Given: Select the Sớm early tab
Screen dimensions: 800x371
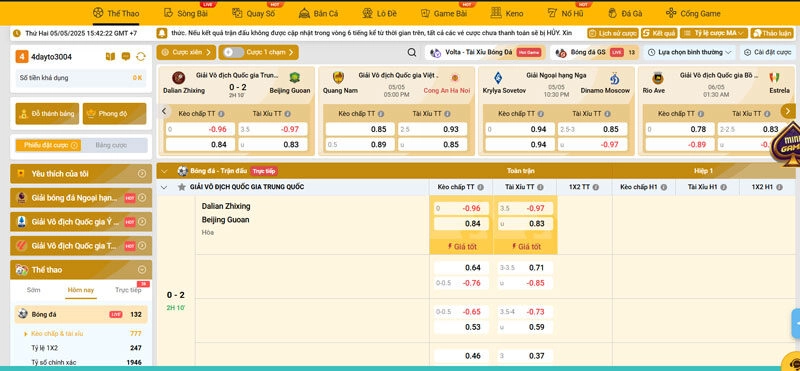Looking at the screenshot, I should point(34,290).
